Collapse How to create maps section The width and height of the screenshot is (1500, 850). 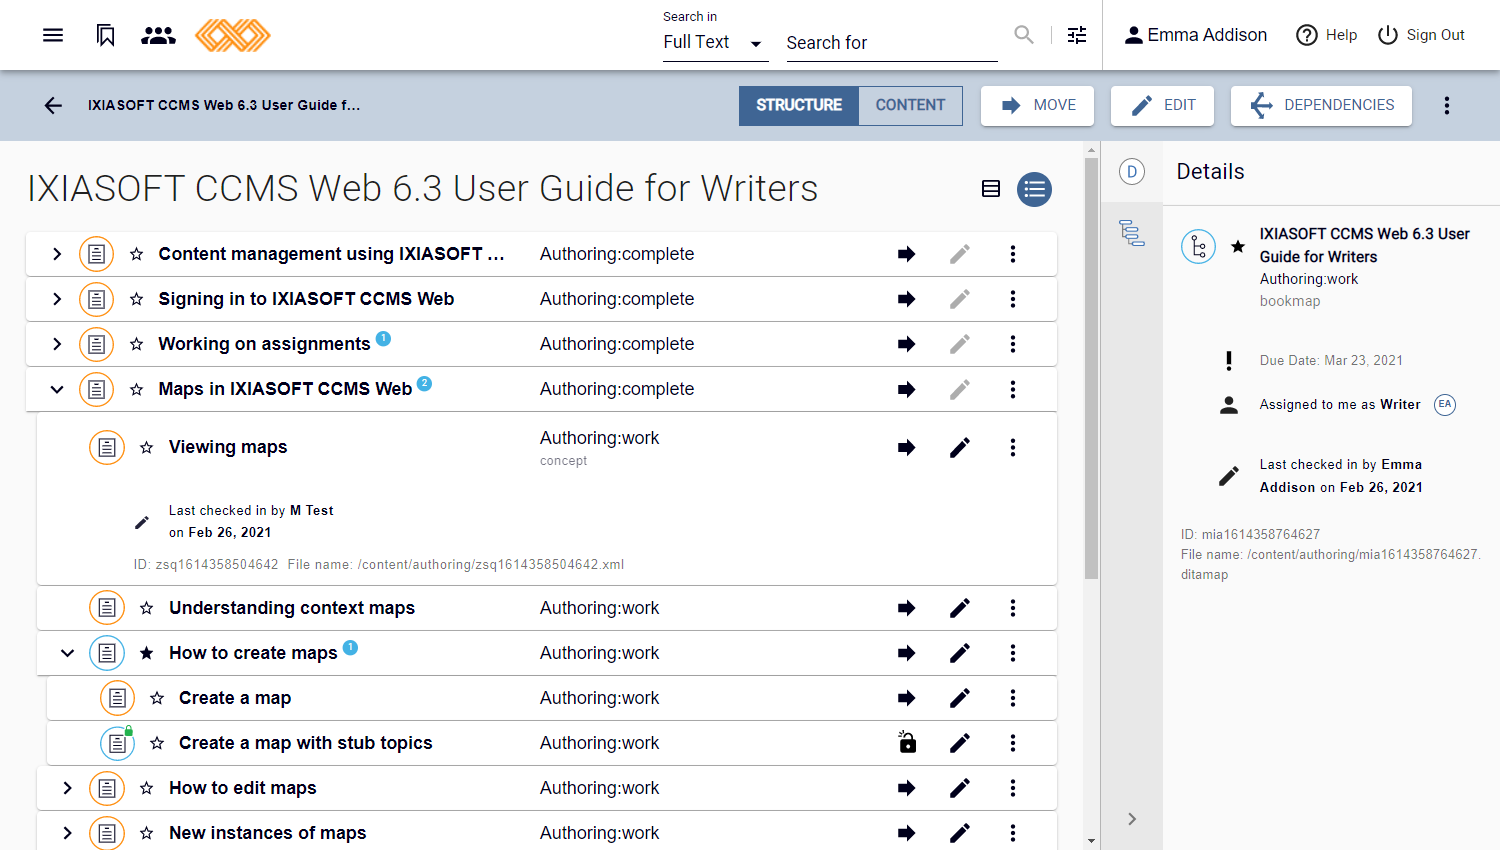tap(67, 653)
